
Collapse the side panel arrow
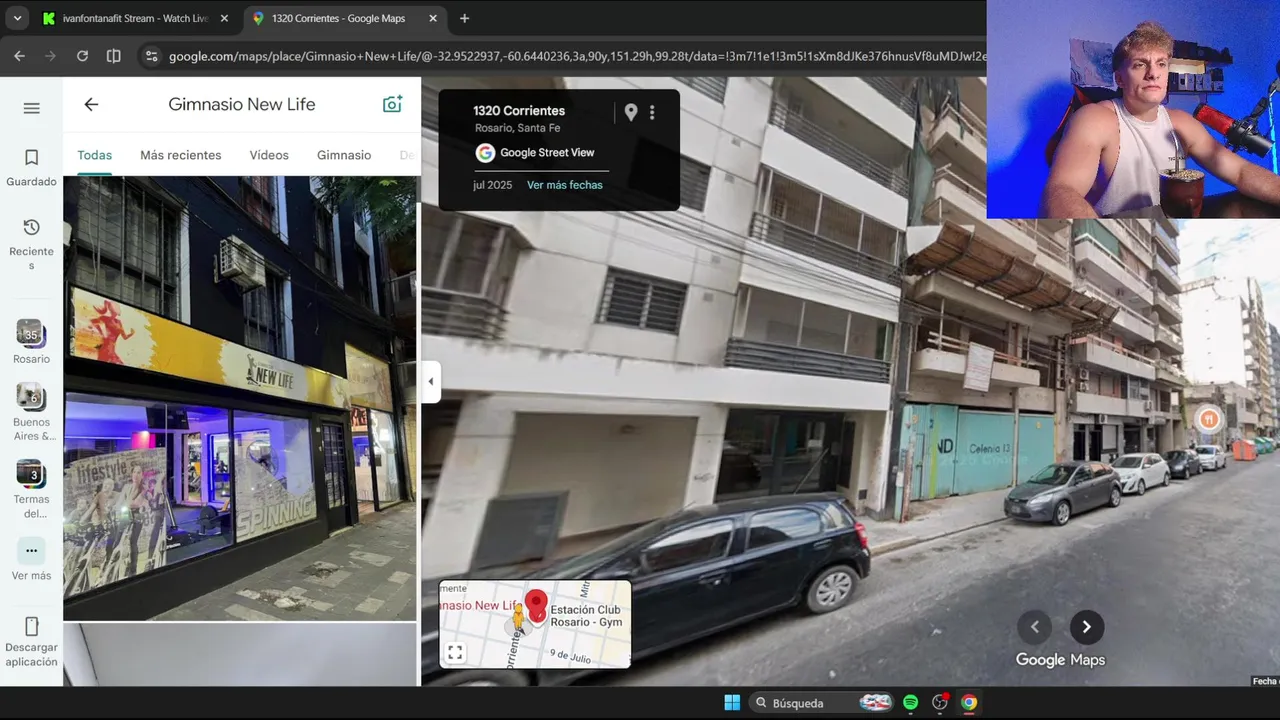click(431, 381)
